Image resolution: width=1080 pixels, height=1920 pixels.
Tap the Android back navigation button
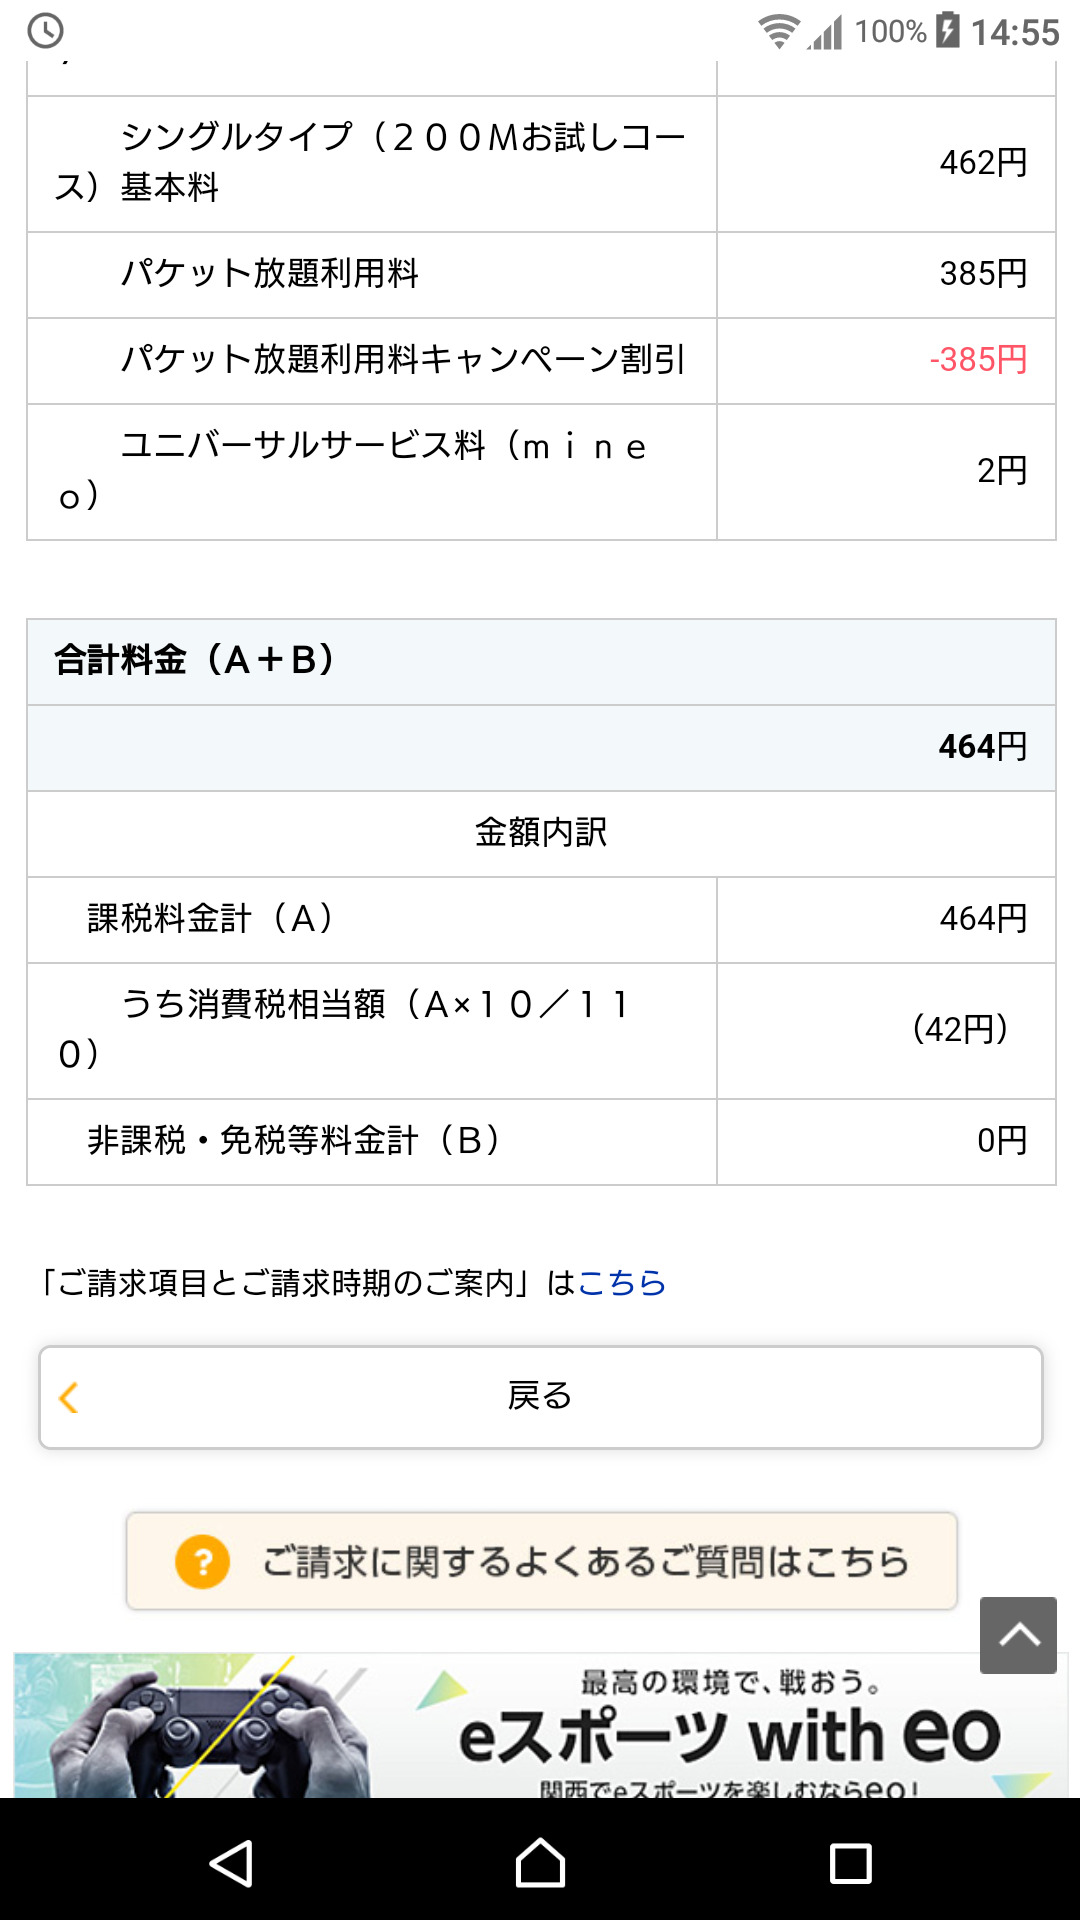click(x=231, y=1864)
